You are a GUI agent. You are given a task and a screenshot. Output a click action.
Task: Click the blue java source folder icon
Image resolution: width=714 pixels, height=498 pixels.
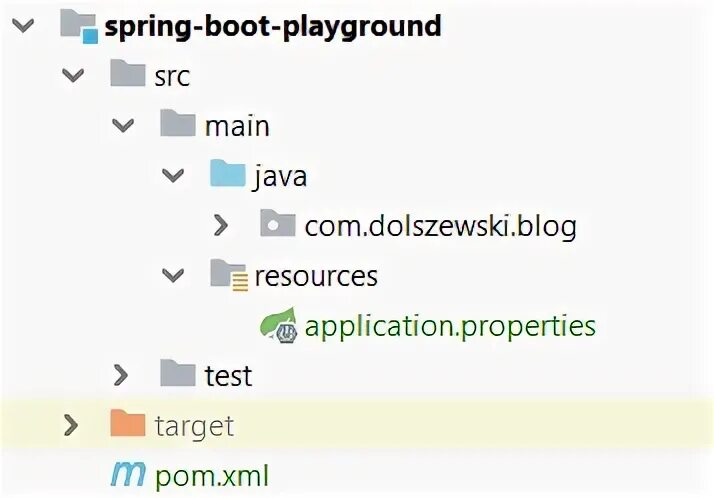227,174
